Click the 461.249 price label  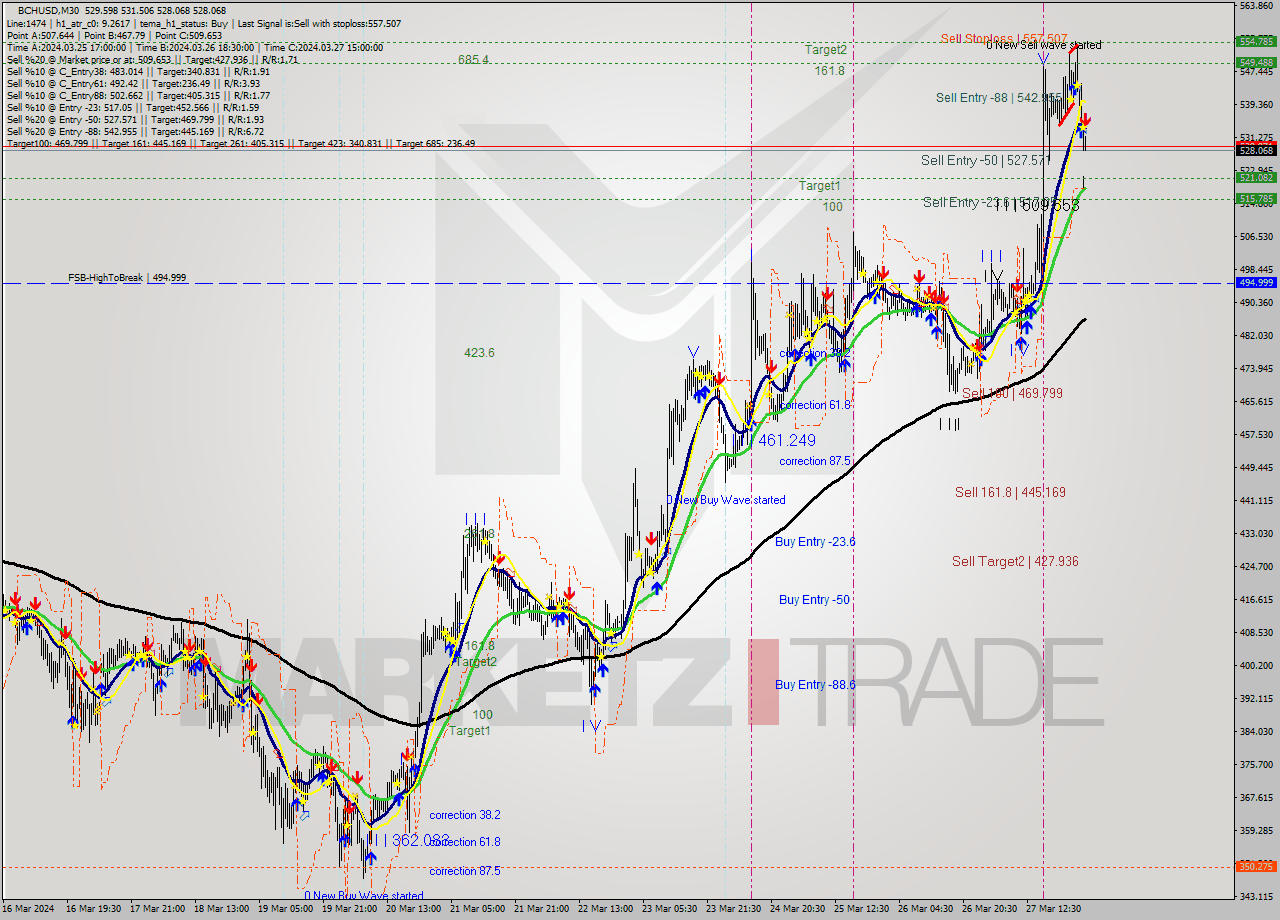pyautogui.click(x=787, y=440)
